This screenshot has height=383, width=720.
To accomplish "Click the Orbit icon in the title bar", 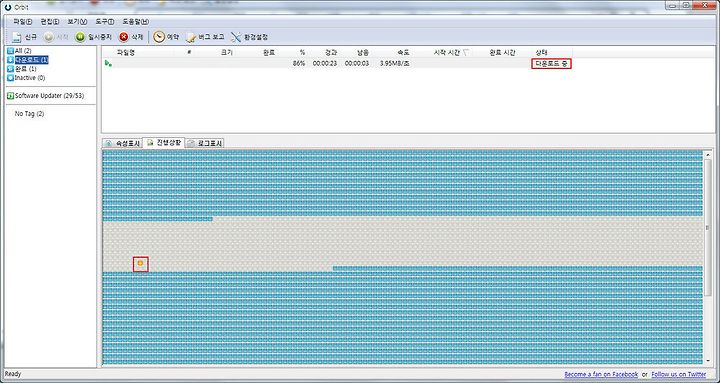I will pos(7,7).
